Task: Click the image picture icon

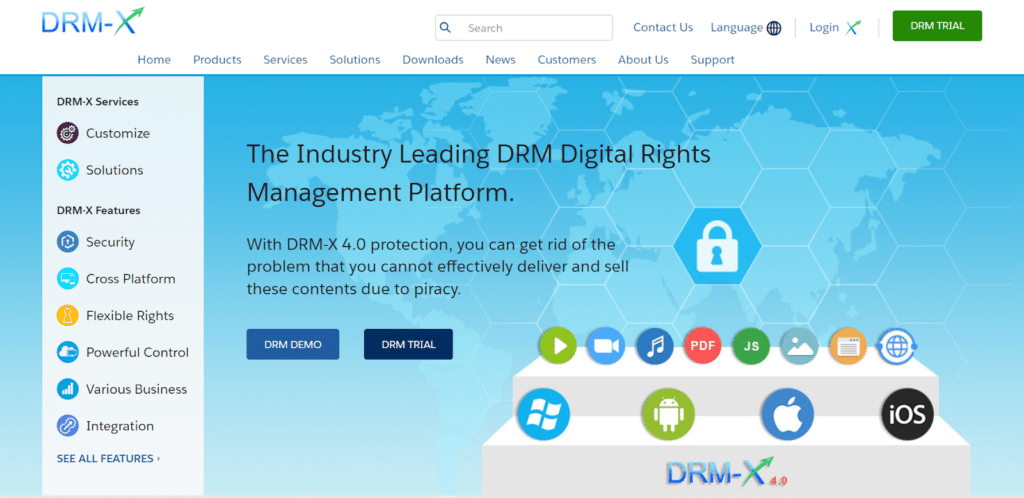Action: point(799,346)
